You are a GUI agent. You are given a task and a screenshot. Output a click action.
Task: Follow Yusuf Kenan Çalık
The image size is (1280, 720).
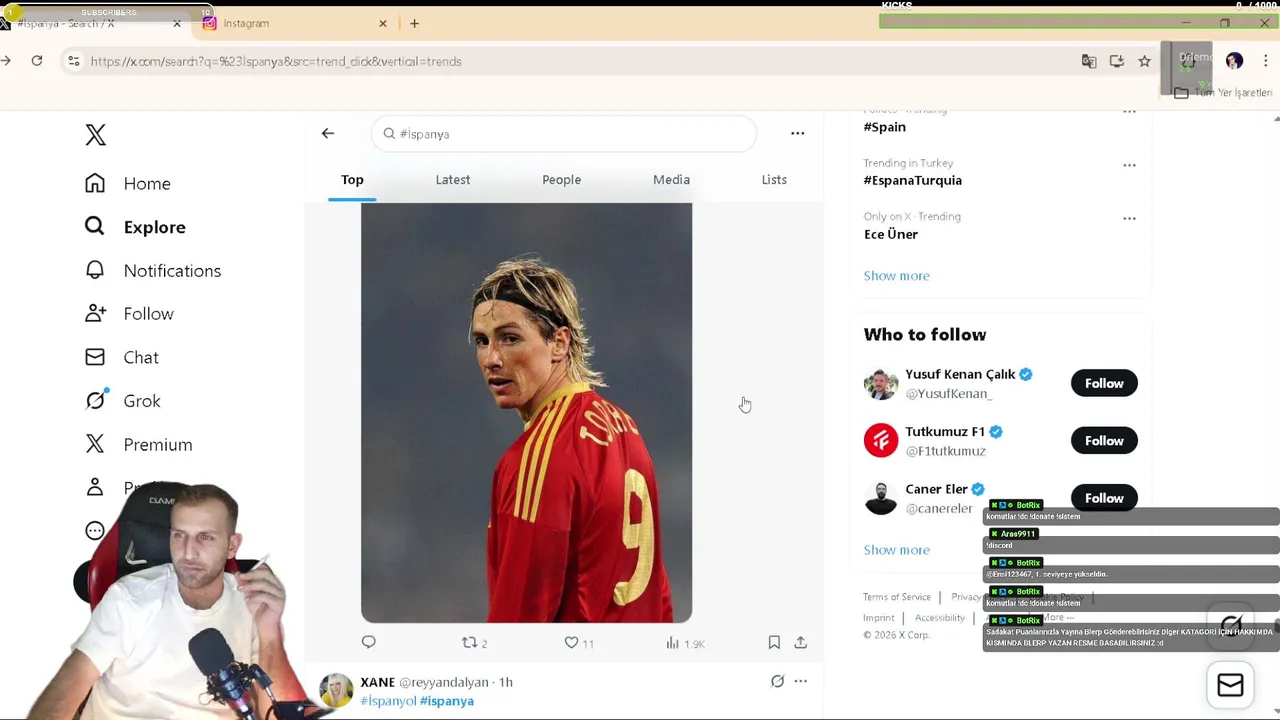click(x=1104, y=383)
